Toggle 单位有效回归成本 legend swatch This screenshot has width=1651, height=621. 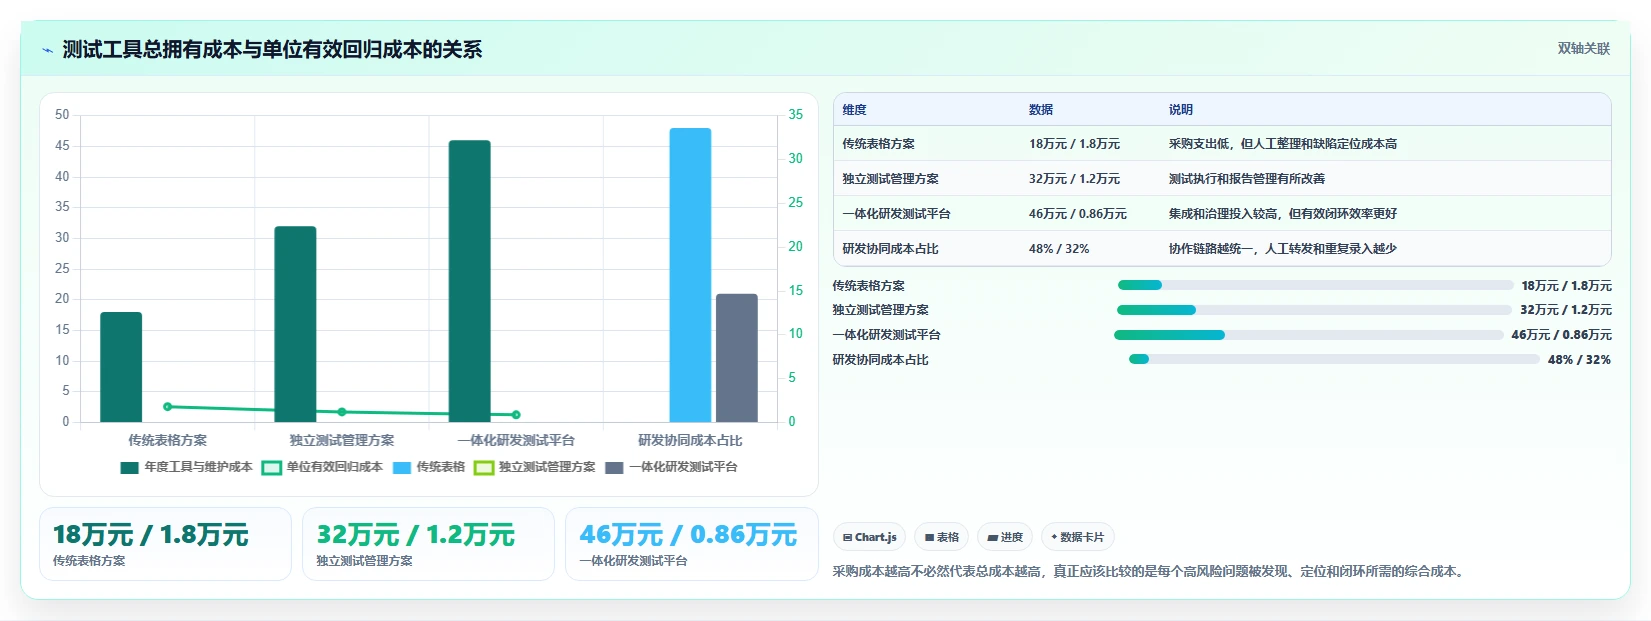[x=271, y=467]
